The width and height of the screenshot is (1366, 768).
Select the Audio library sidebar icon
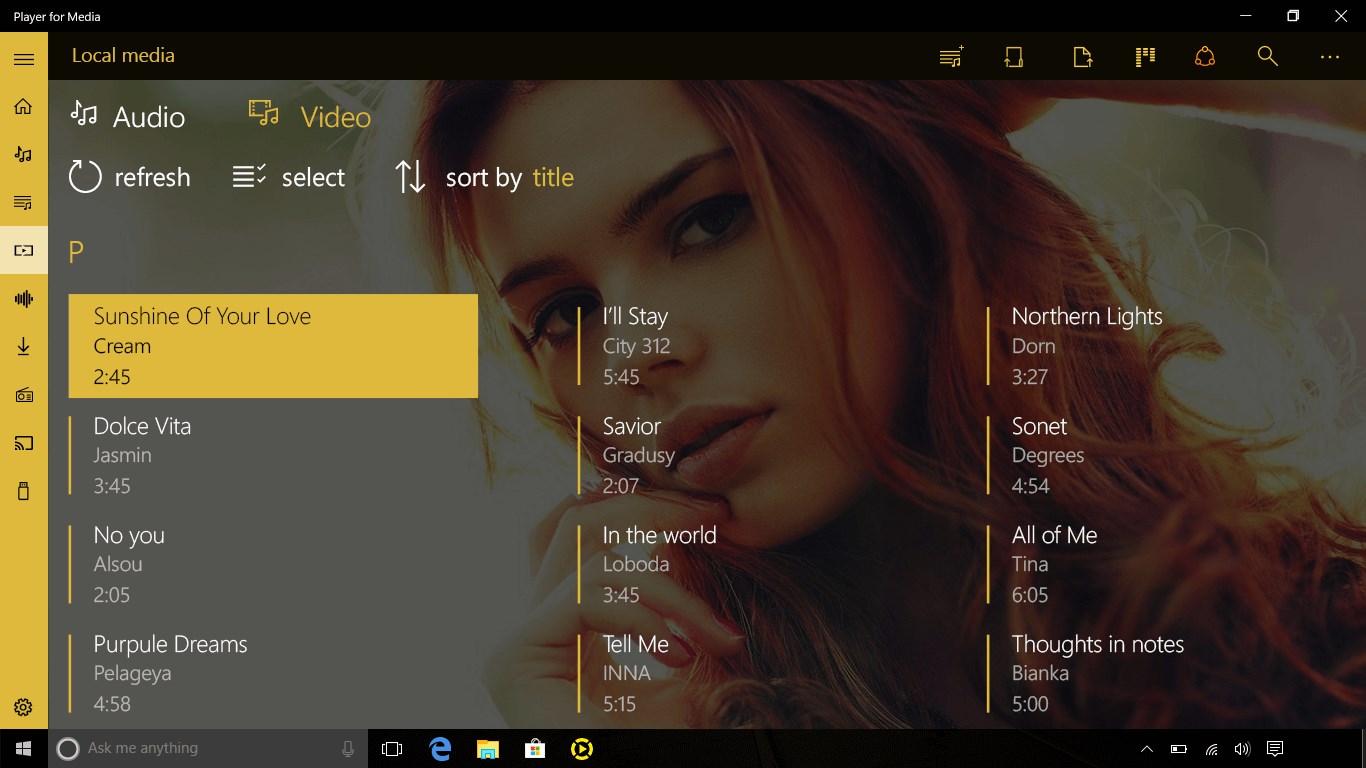point(23,154)
